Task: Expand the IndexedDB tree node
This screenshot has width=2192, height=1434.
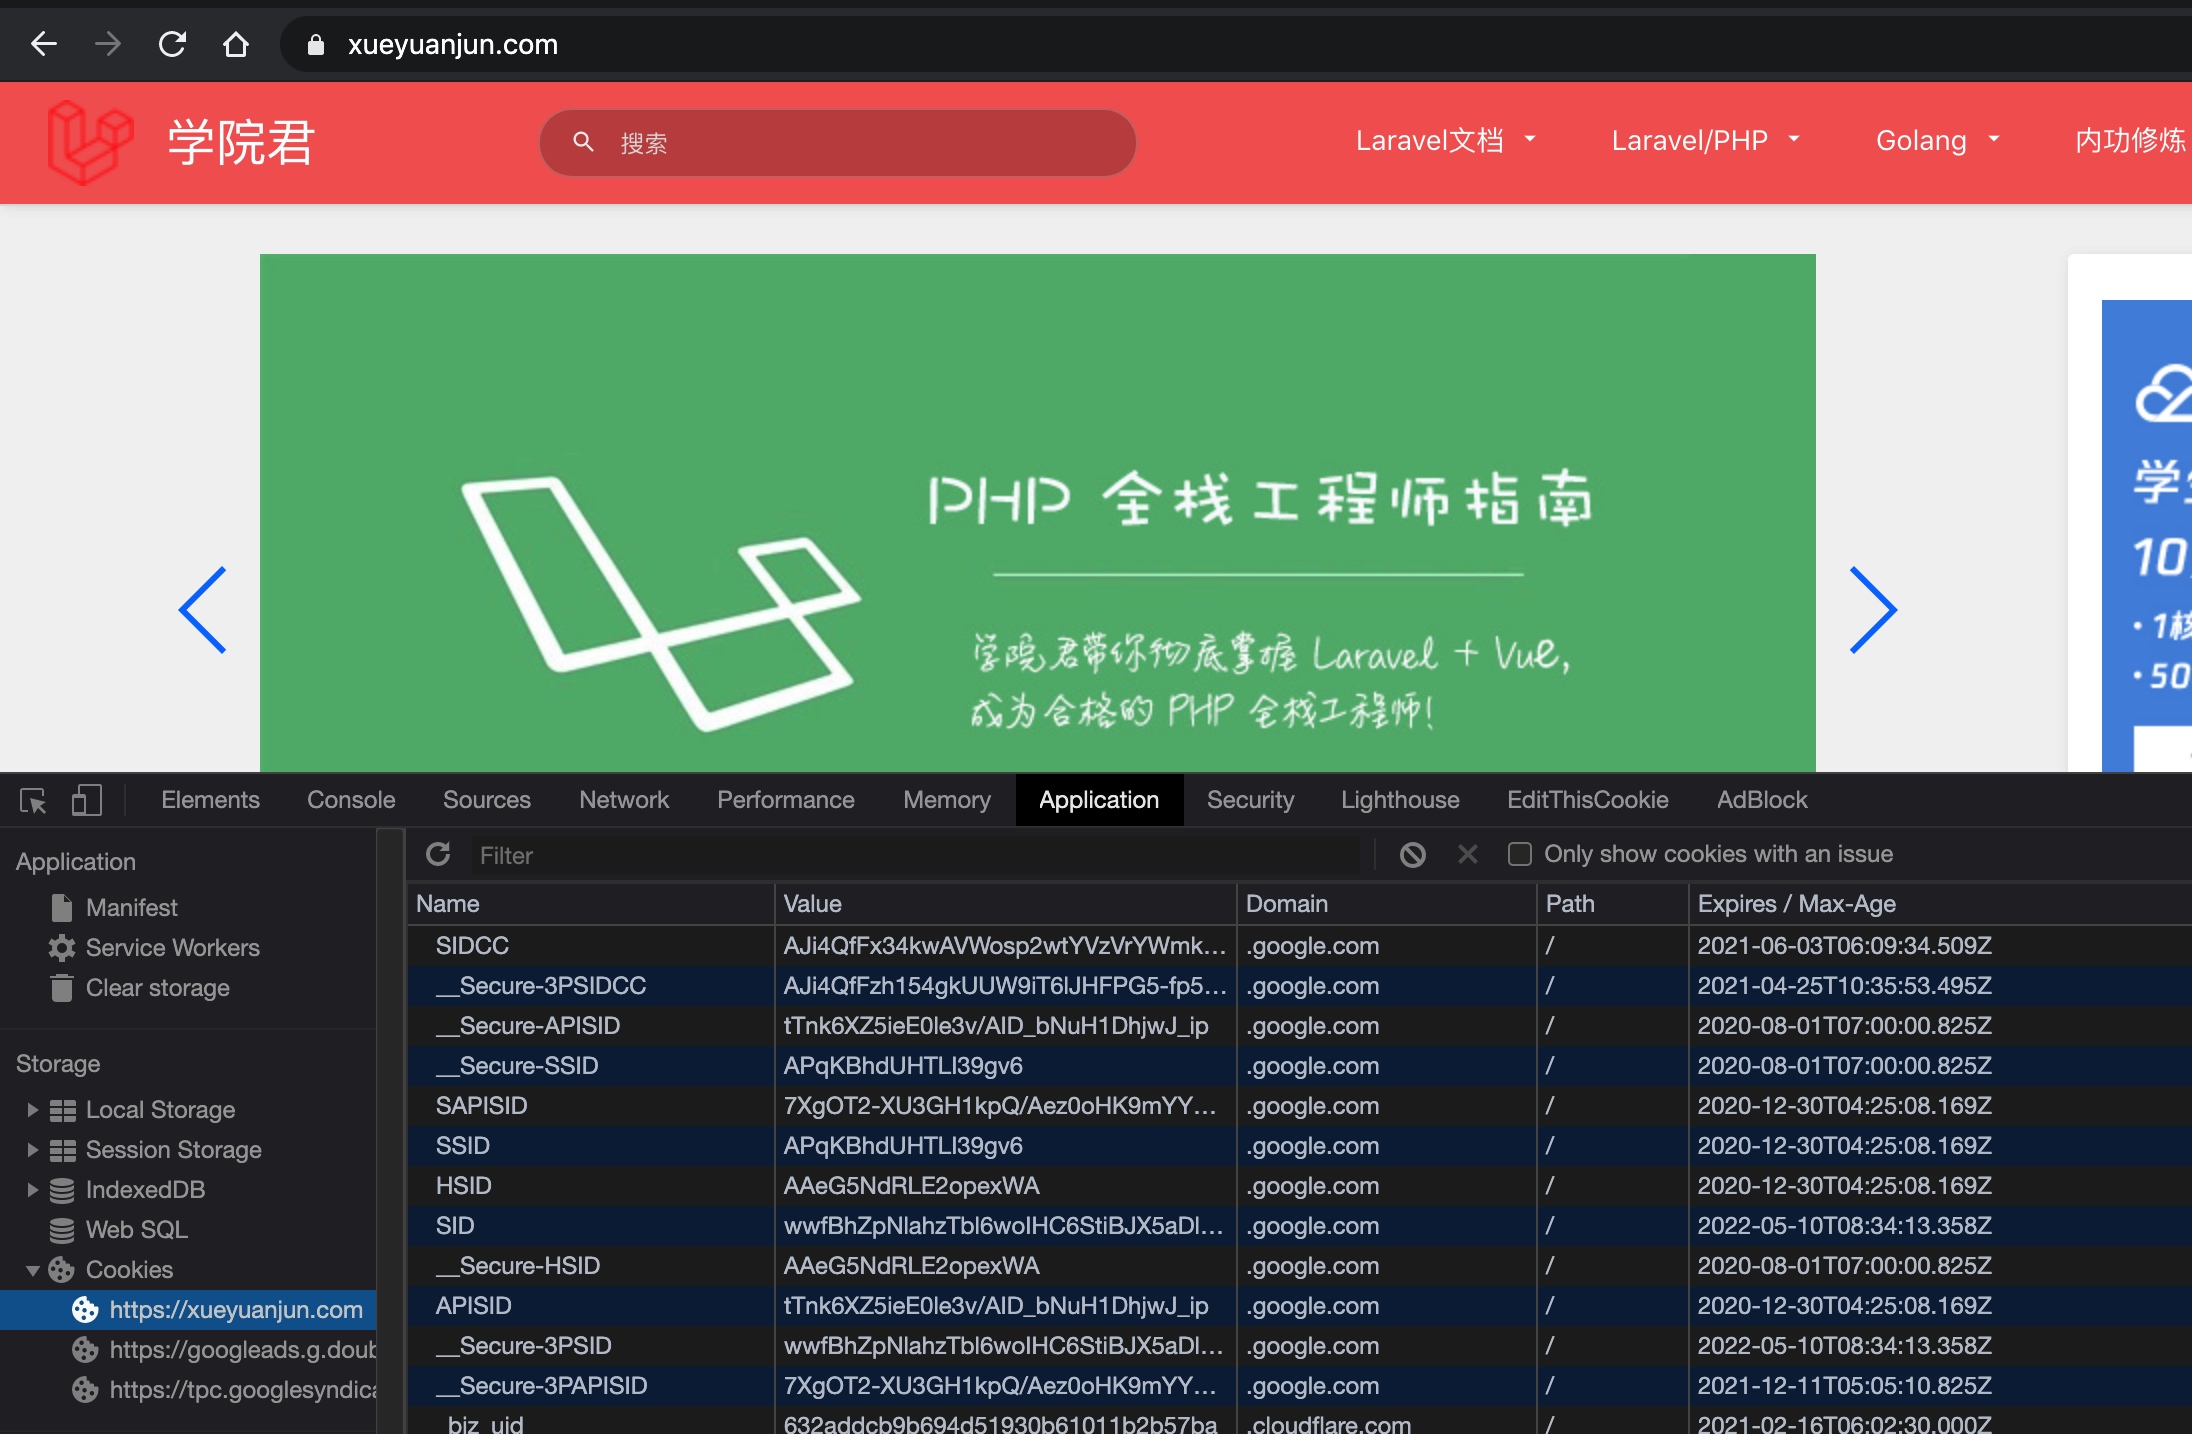Action: coord(32,1190)
